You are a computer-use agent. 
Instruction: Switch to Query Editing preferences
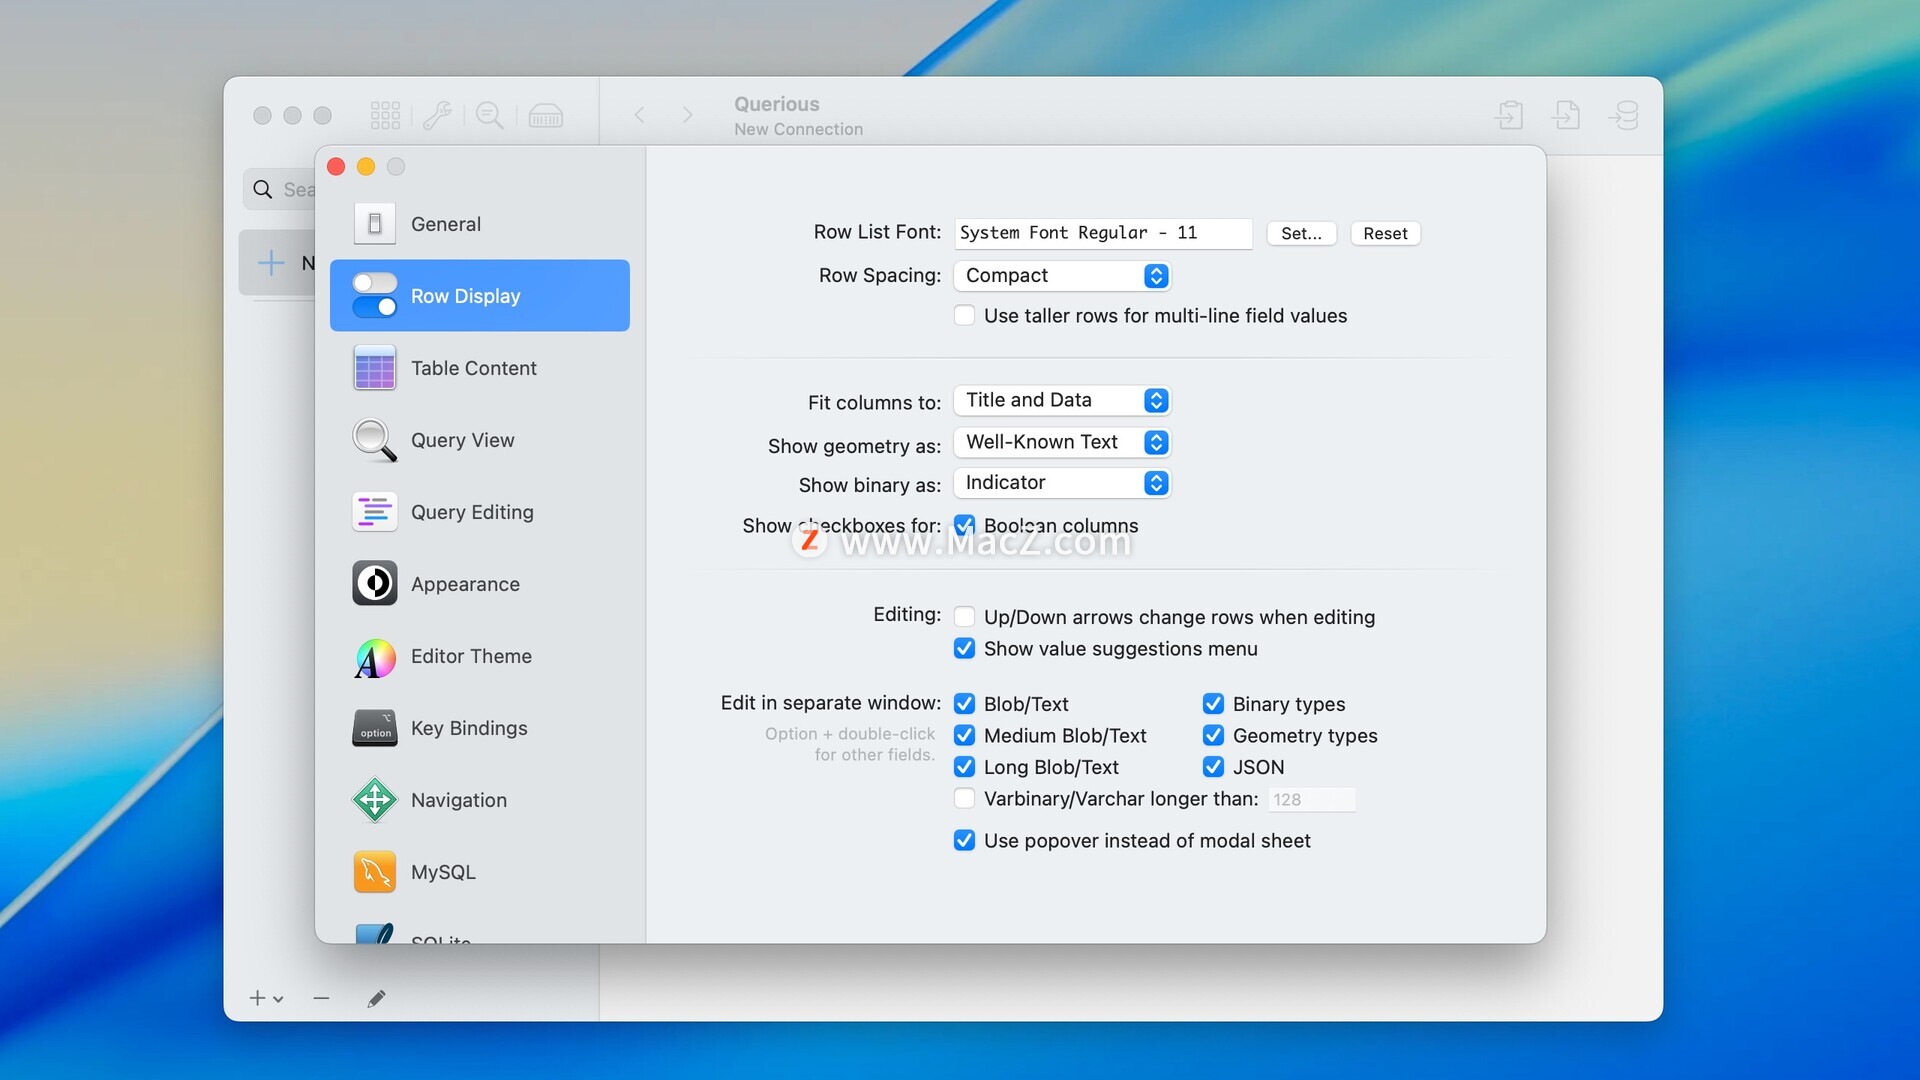[480, 512]
